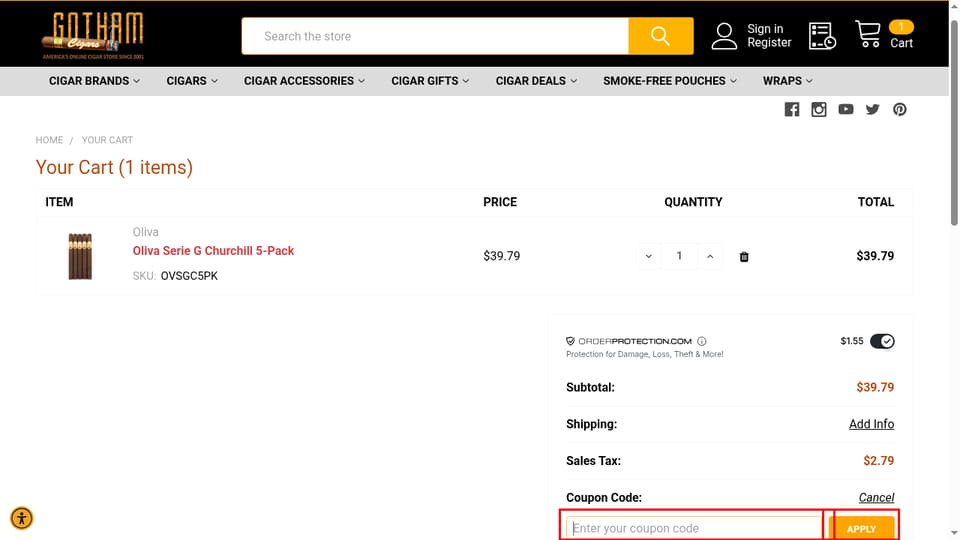
Task: Open the Twitter icon
Action: point(872,110)
